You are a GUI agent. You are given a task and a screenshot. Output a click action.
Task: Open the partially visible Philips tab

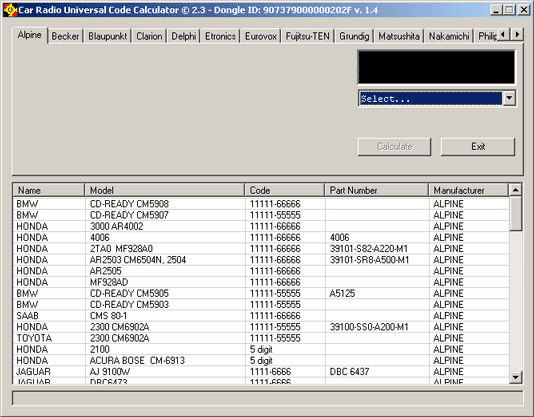coord(487,36)
